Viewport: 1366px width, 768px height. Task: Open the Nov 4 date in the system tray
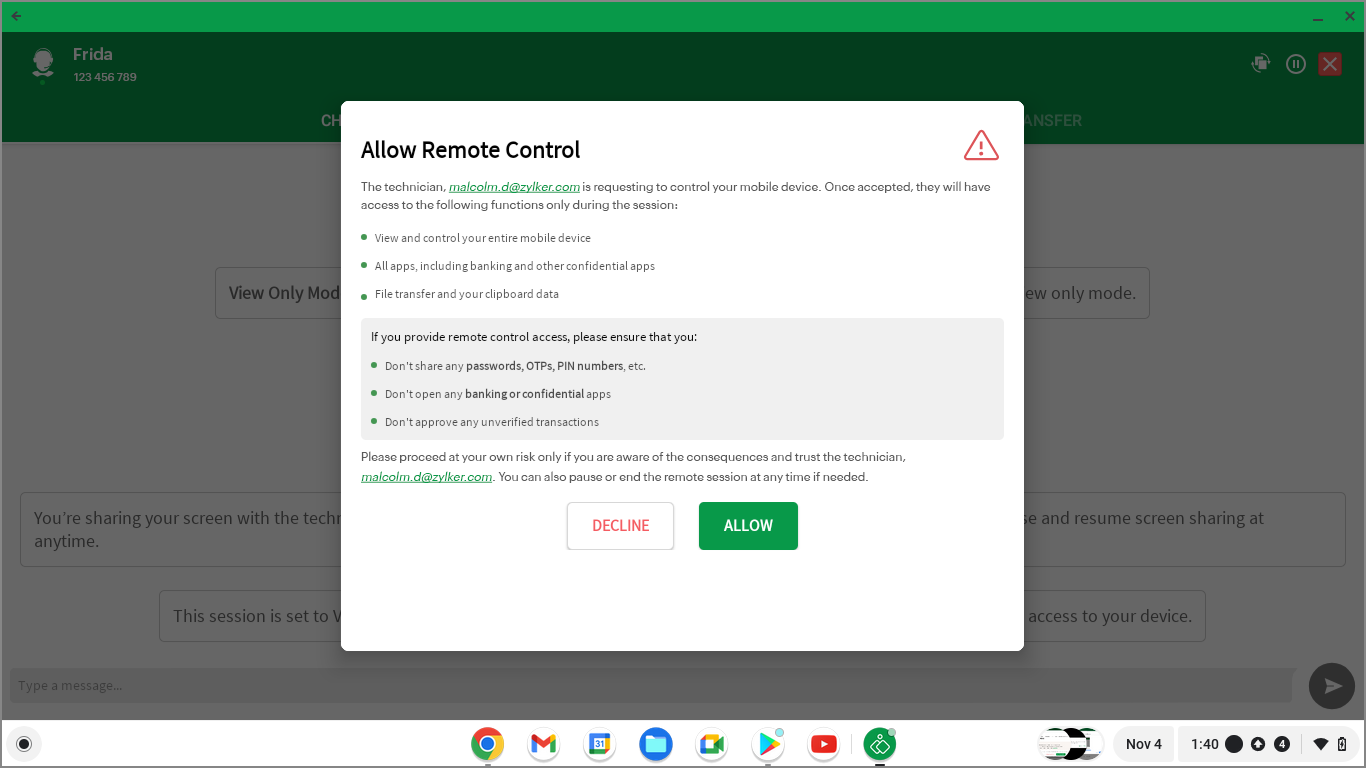point(1143,744)
